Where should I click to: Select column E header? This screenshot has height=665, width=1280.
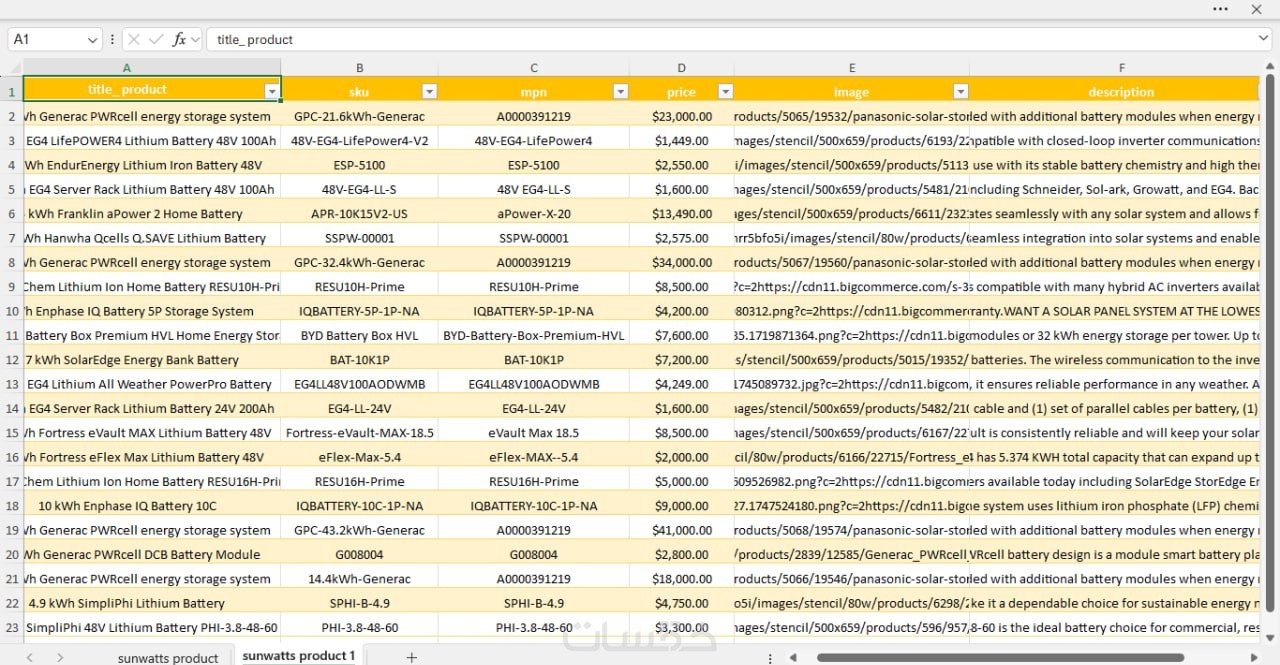click(x=852, y=68)
